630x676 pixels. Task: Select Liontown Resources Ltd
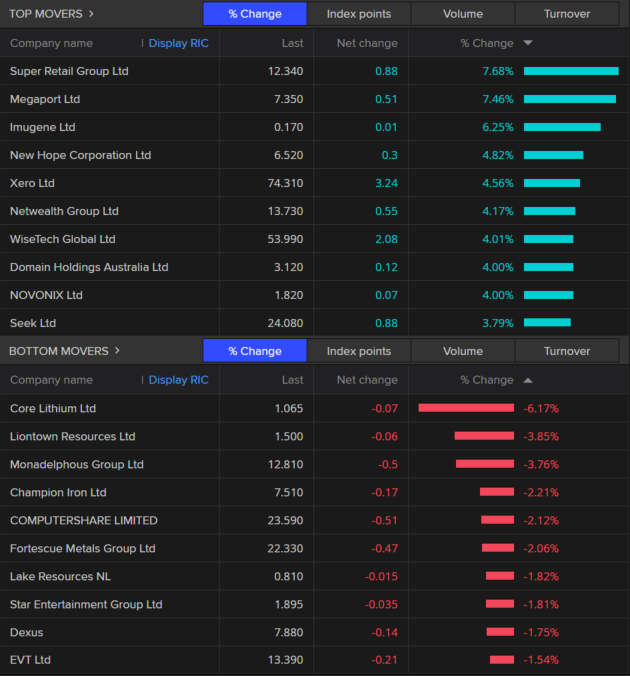(72, 436)
